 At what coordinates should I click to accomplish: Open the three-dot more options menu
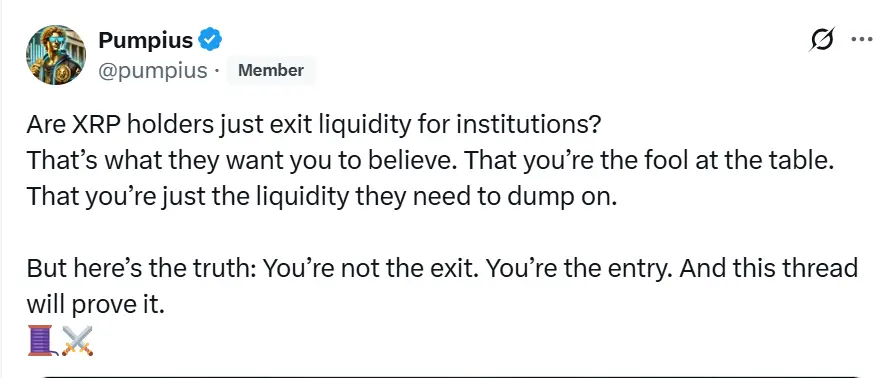[x=862, y=40]
